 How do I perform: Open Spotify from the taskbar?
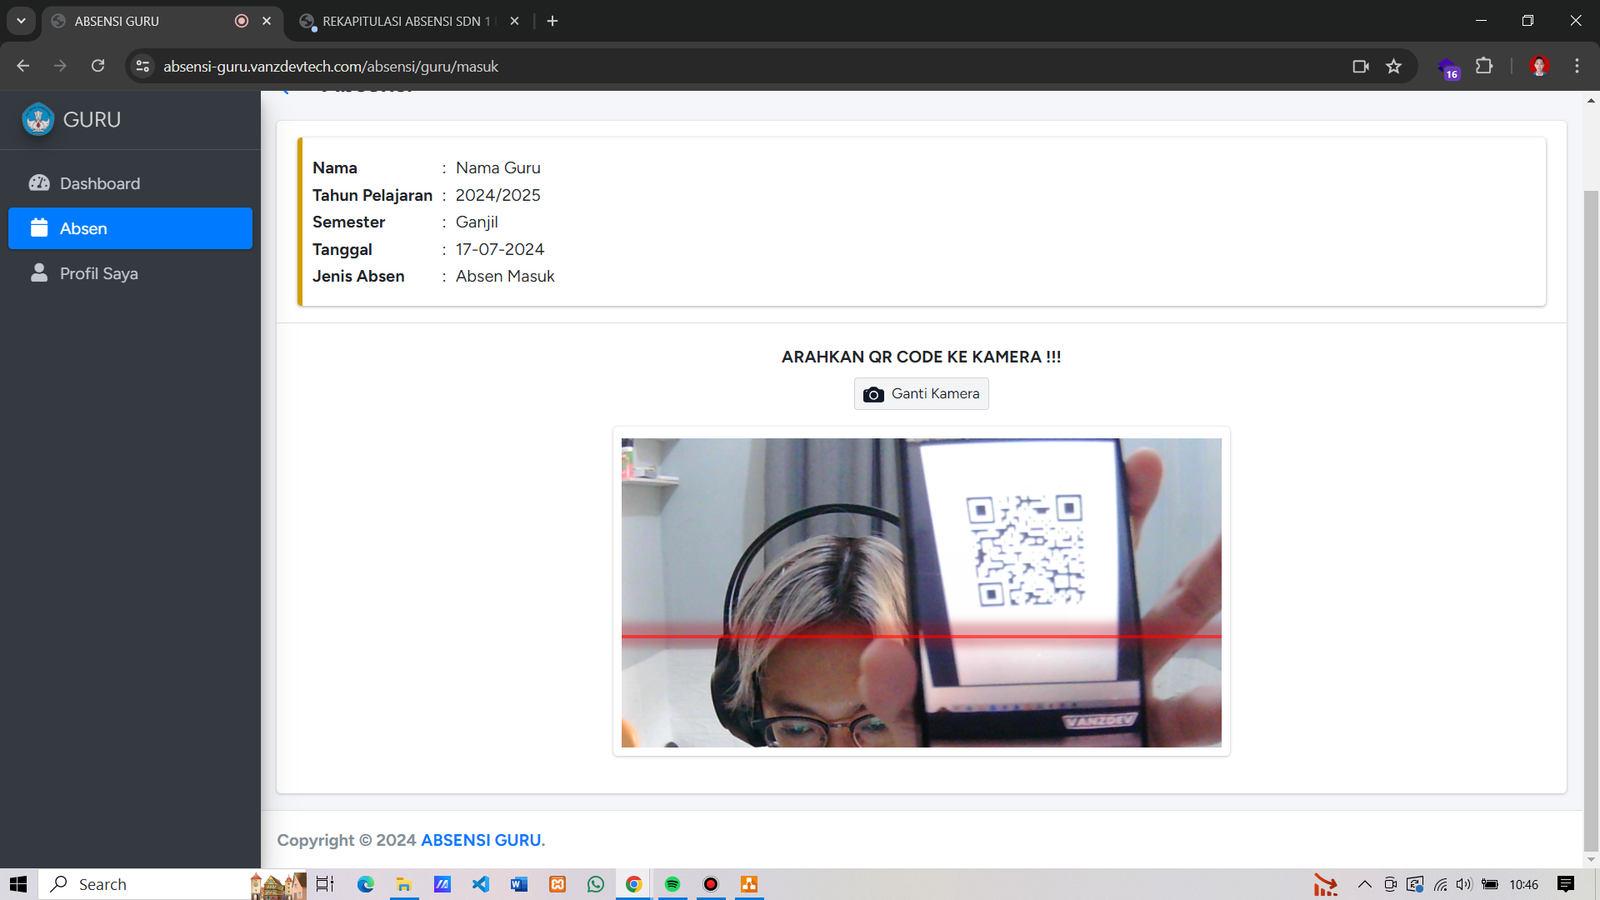(672, 884)
